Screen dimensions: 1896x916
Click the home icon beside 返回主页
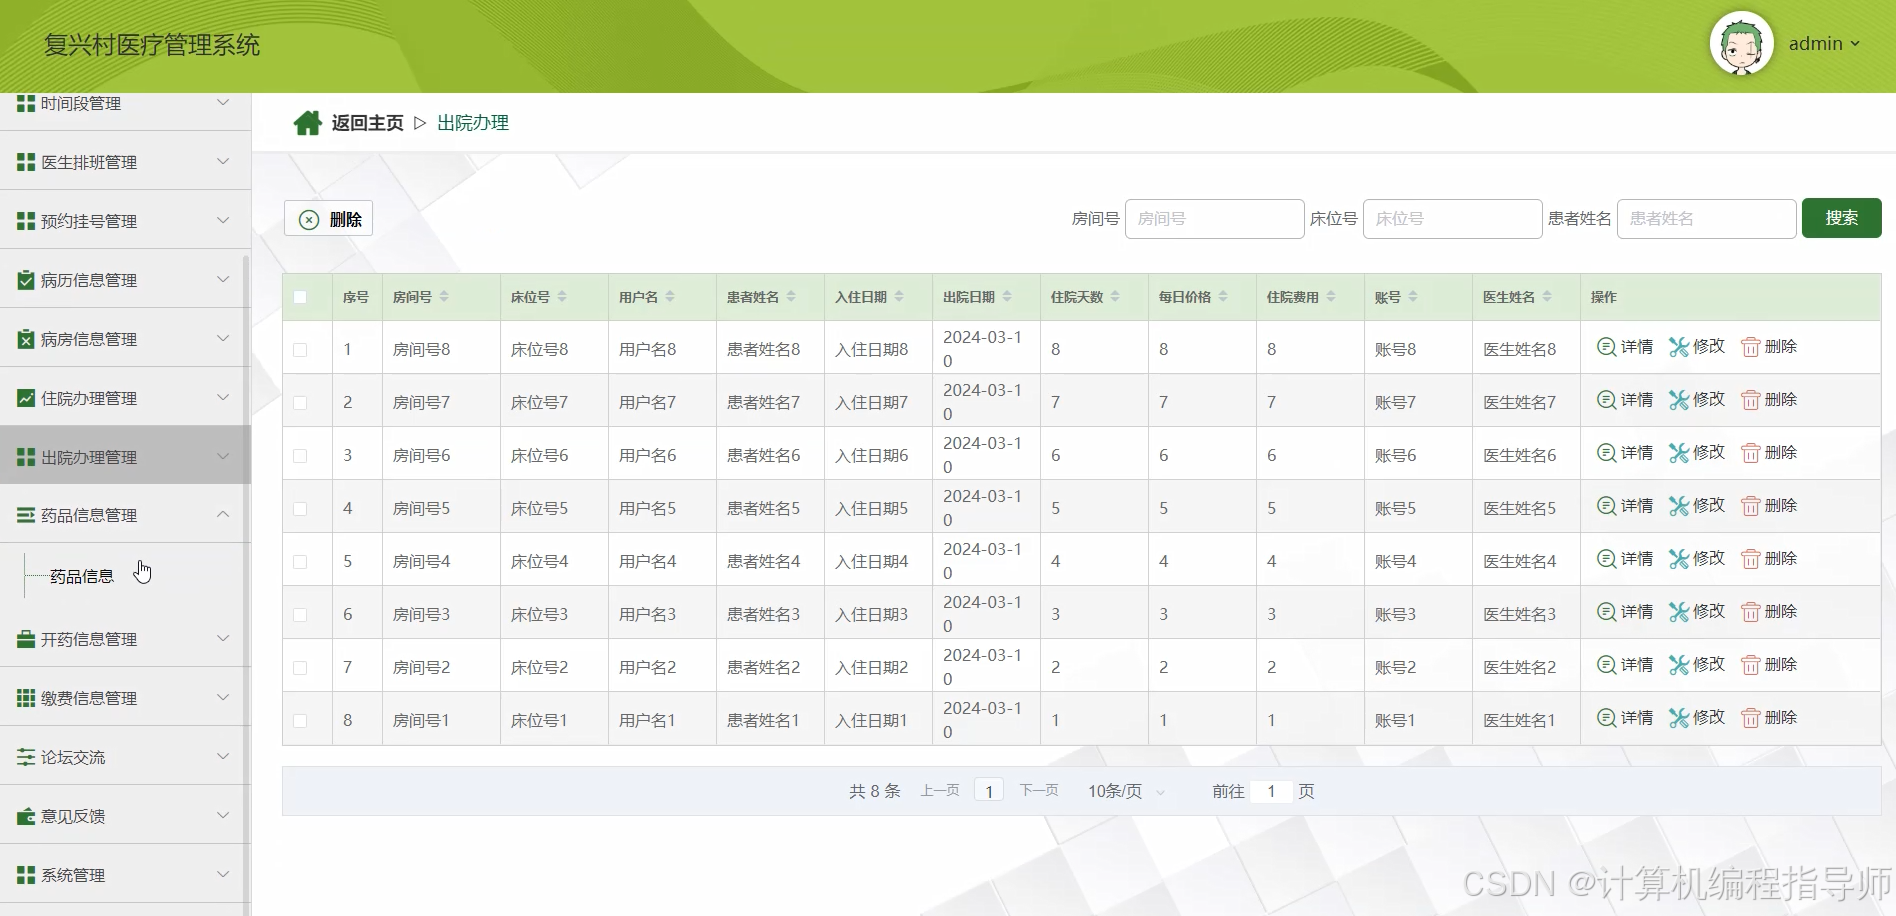point(307,123)
